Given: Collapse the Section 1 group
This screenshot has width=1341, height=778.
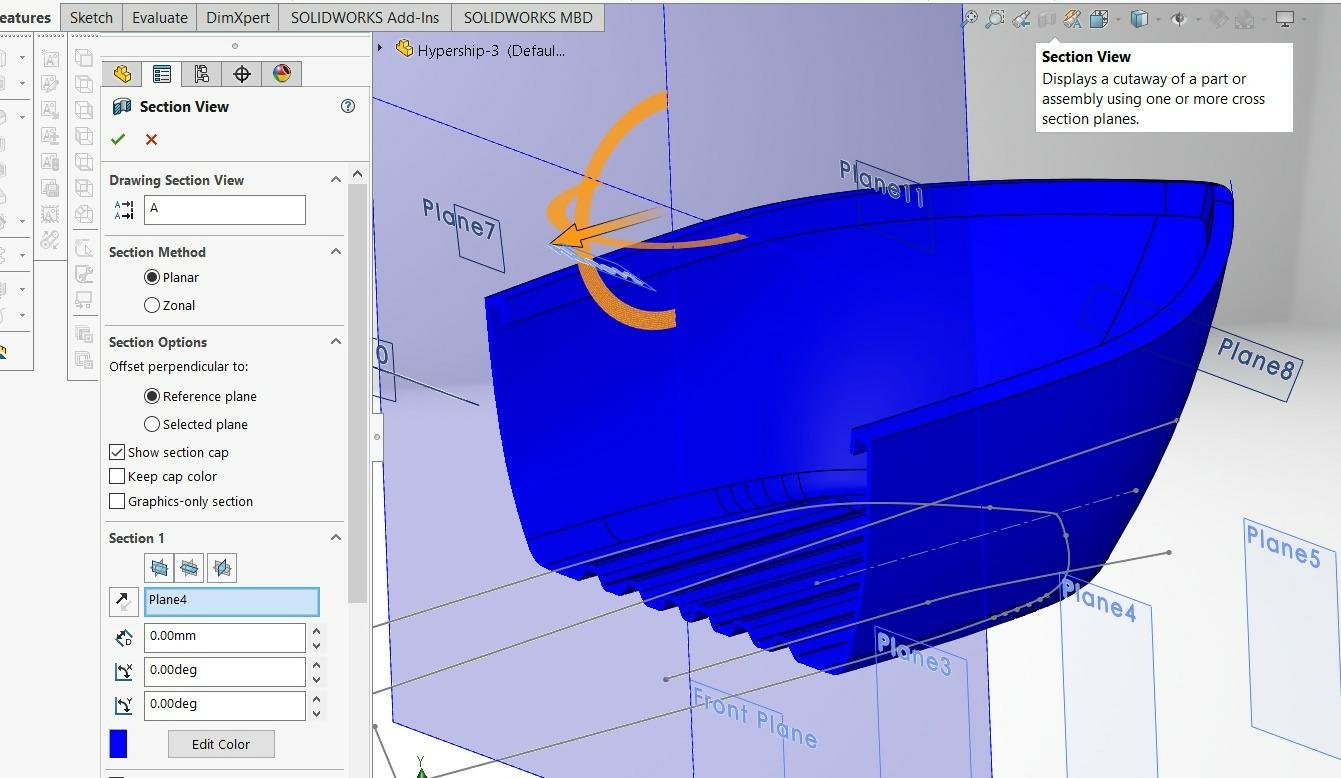Looking at the screenshot, I should (x=336, y=537).
